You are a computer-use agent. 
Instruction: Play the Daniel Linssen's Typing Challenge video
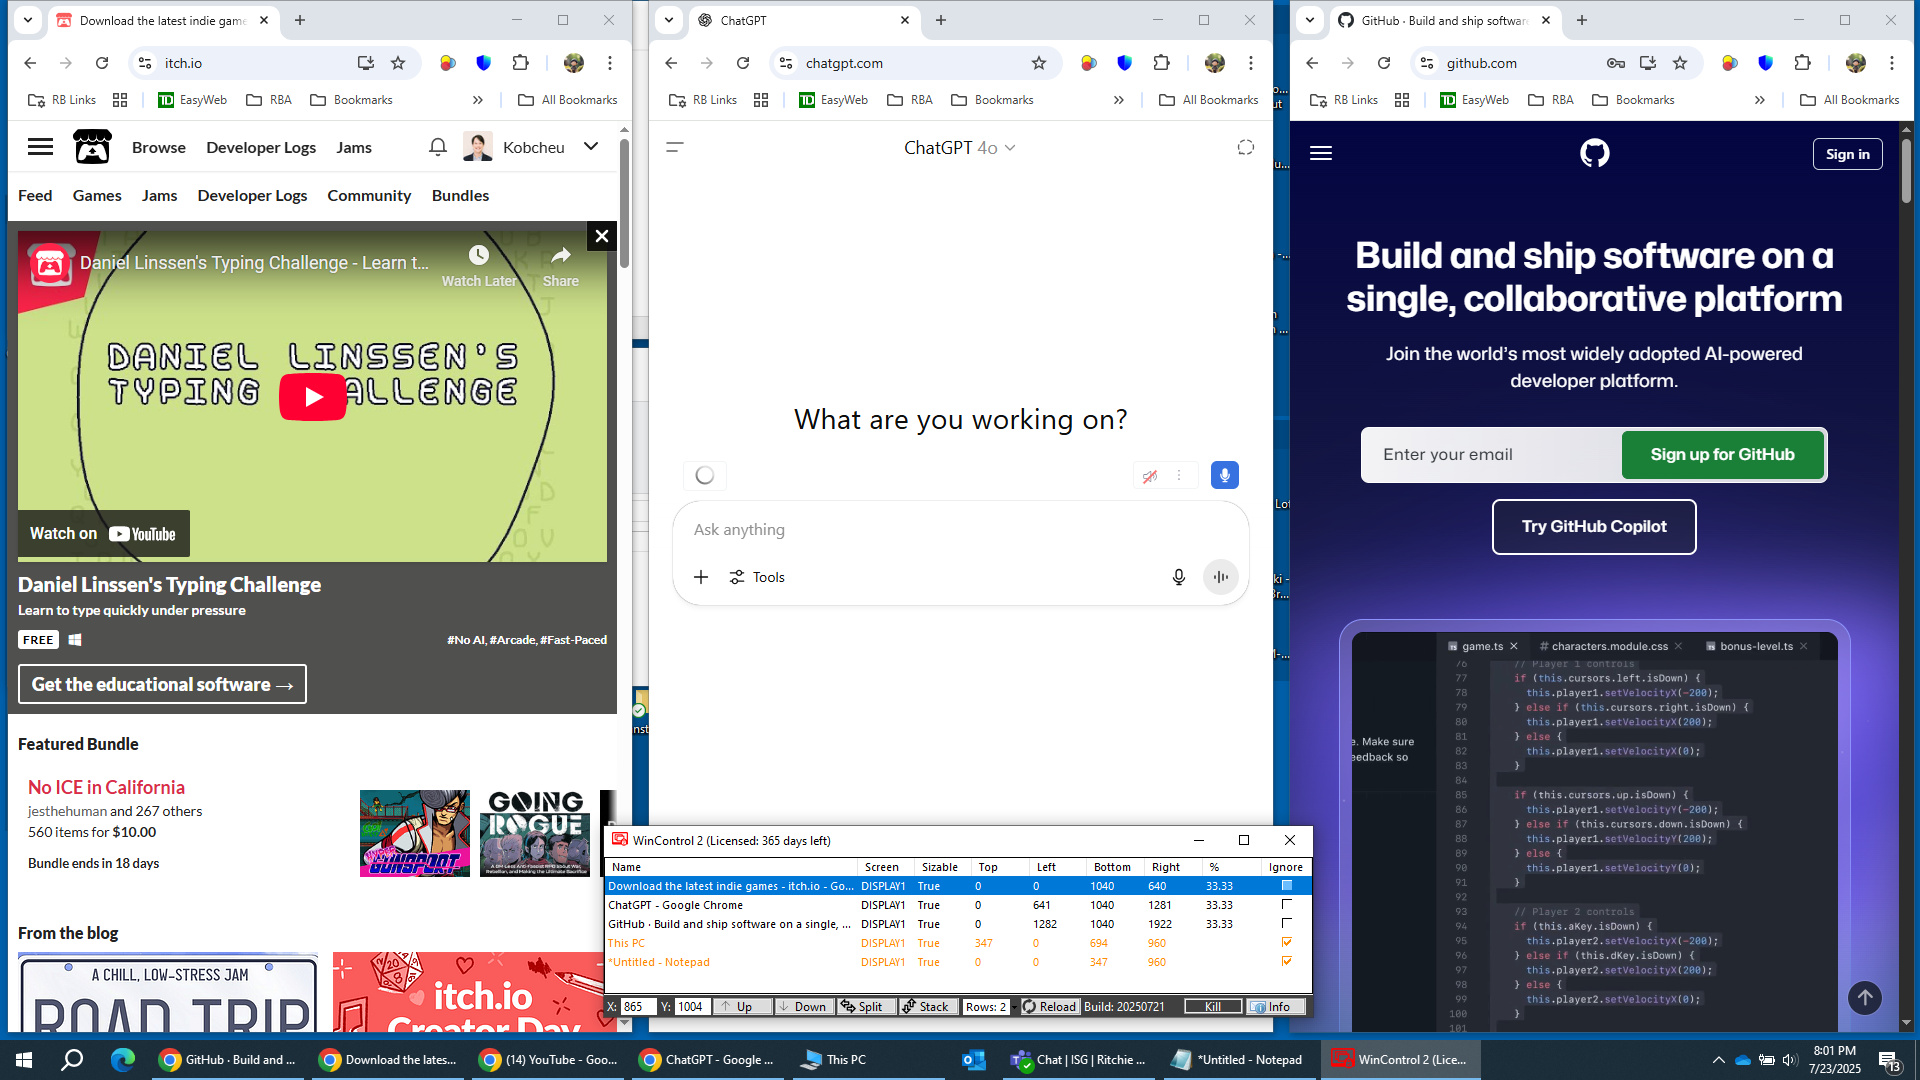313,397
